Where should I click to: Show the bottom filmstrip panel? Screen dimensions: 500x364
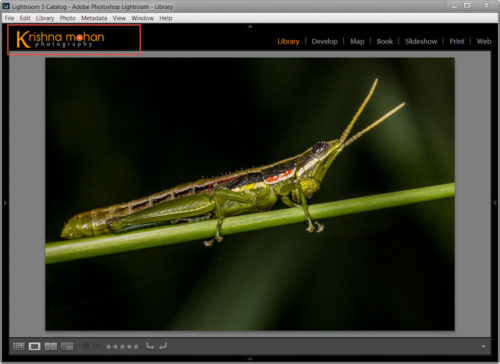[x=250, y=358]
